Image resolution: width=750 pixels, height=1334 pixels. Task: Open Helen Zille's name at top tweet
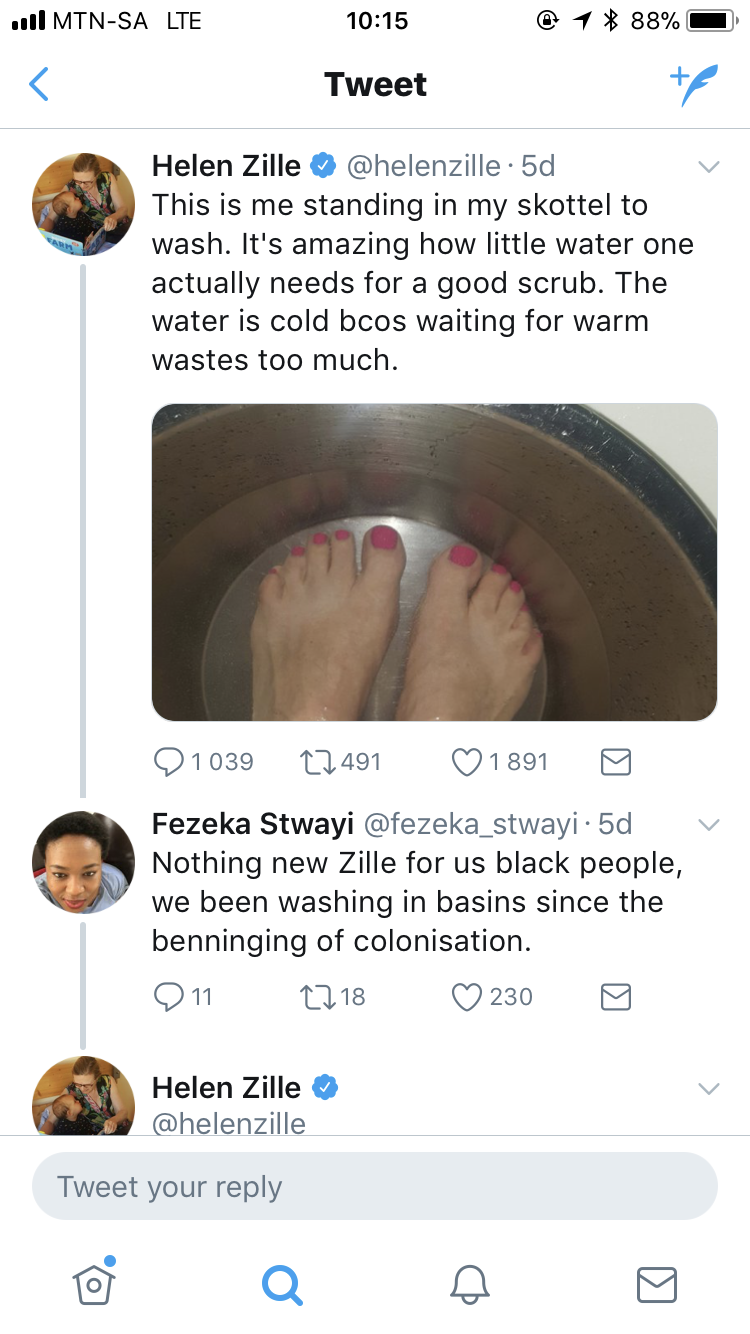click(226, 165)
